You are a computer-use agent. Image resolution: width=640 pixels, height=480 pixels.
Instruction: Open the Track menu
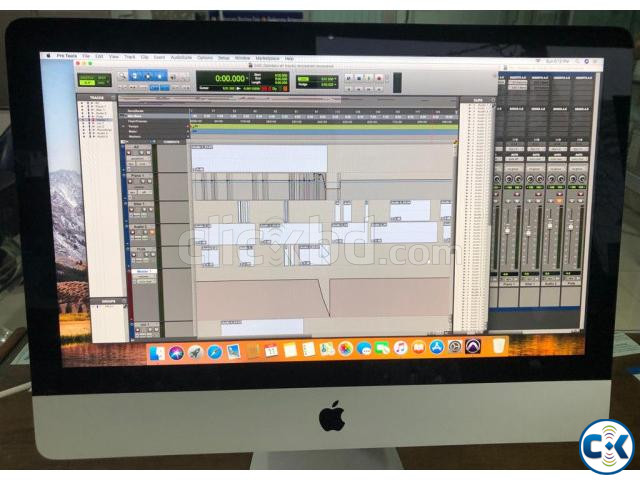[129, 57]
